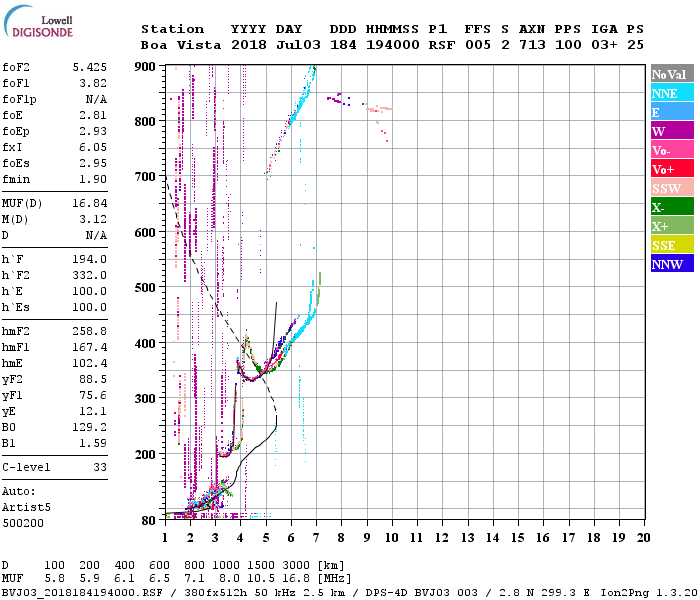This screenshot has height=600, width=700.
Task: Click the AXN value 713
Action: tap(532, 45)
